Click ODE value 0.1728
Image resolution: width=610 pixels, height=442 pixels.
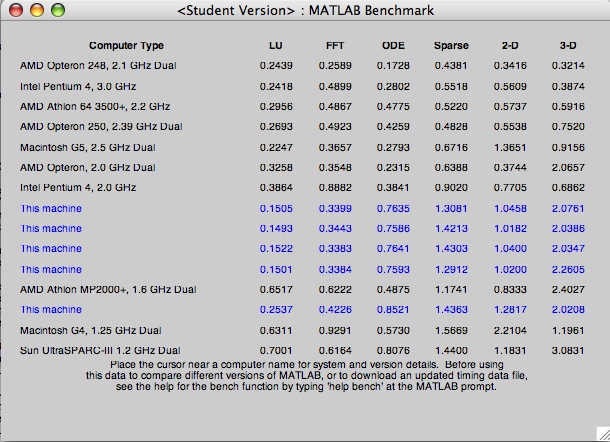[393, 65]
